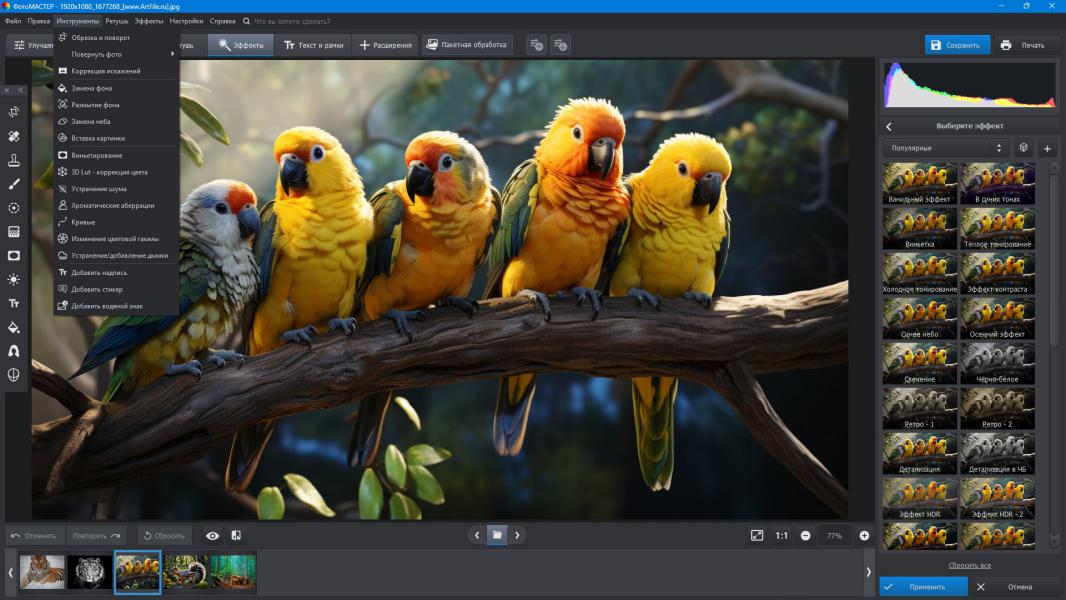Expand the Повернуть фото submenu
The height and width of the screenshot is (600, 1066).
[116, 54]
